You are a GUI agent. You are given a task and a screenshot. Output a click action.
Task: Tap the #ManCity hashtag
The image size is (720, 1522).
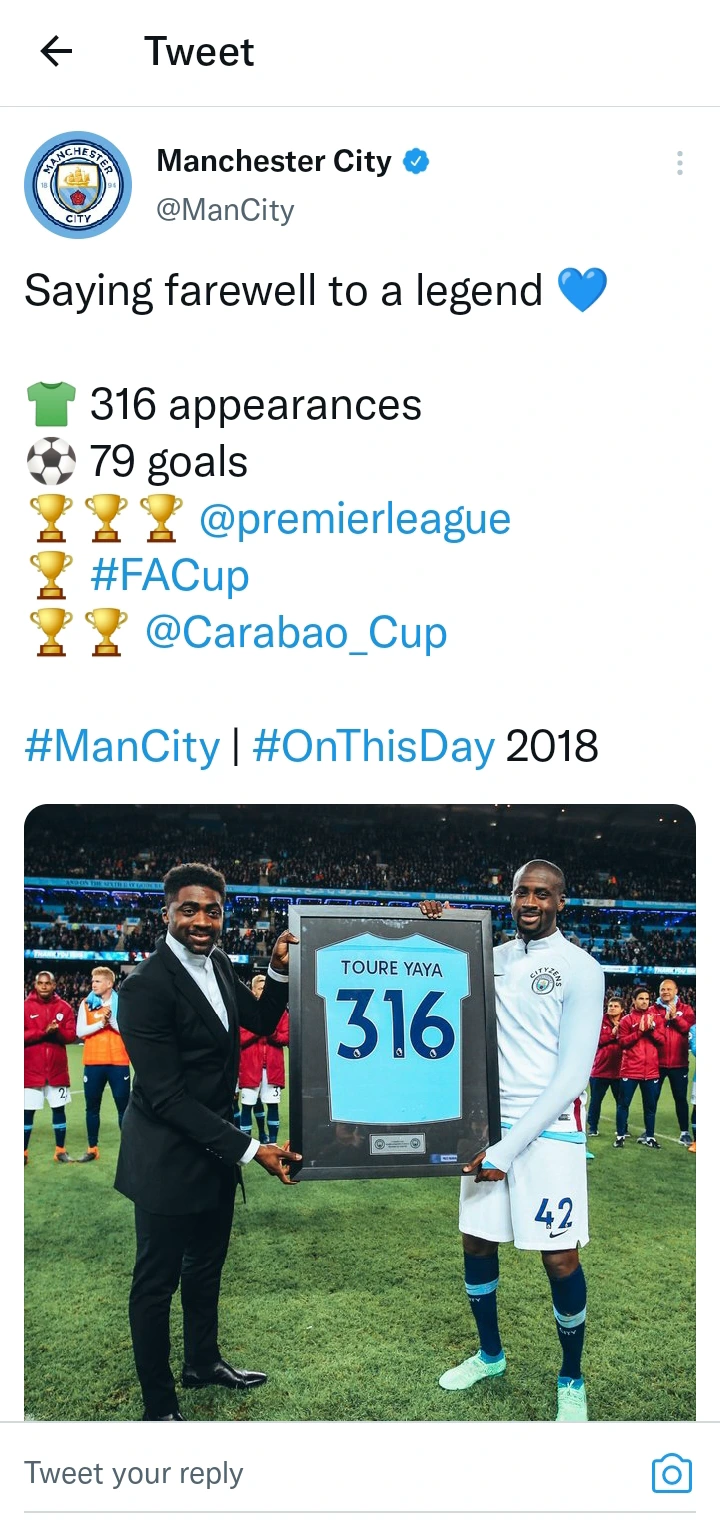[122, 746]
